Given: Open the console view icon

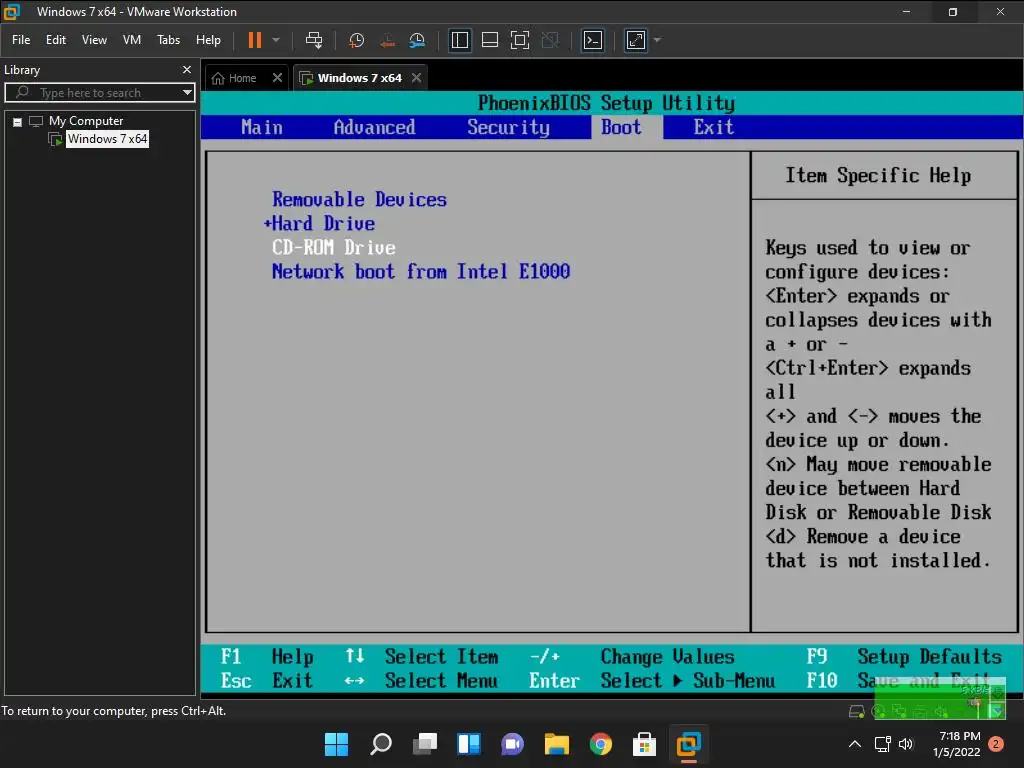Looking at the screenshot, I should point(593,40).
